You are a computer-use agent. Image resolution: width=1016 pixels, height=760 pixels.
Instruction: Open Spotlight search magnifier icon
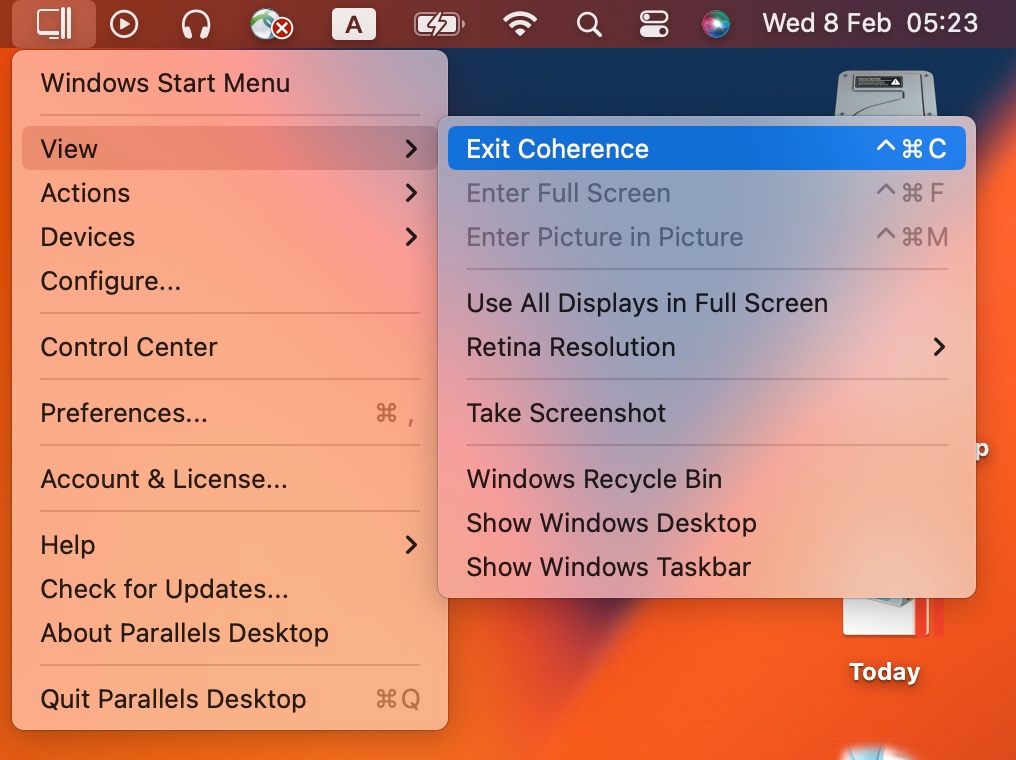(590, 24)
